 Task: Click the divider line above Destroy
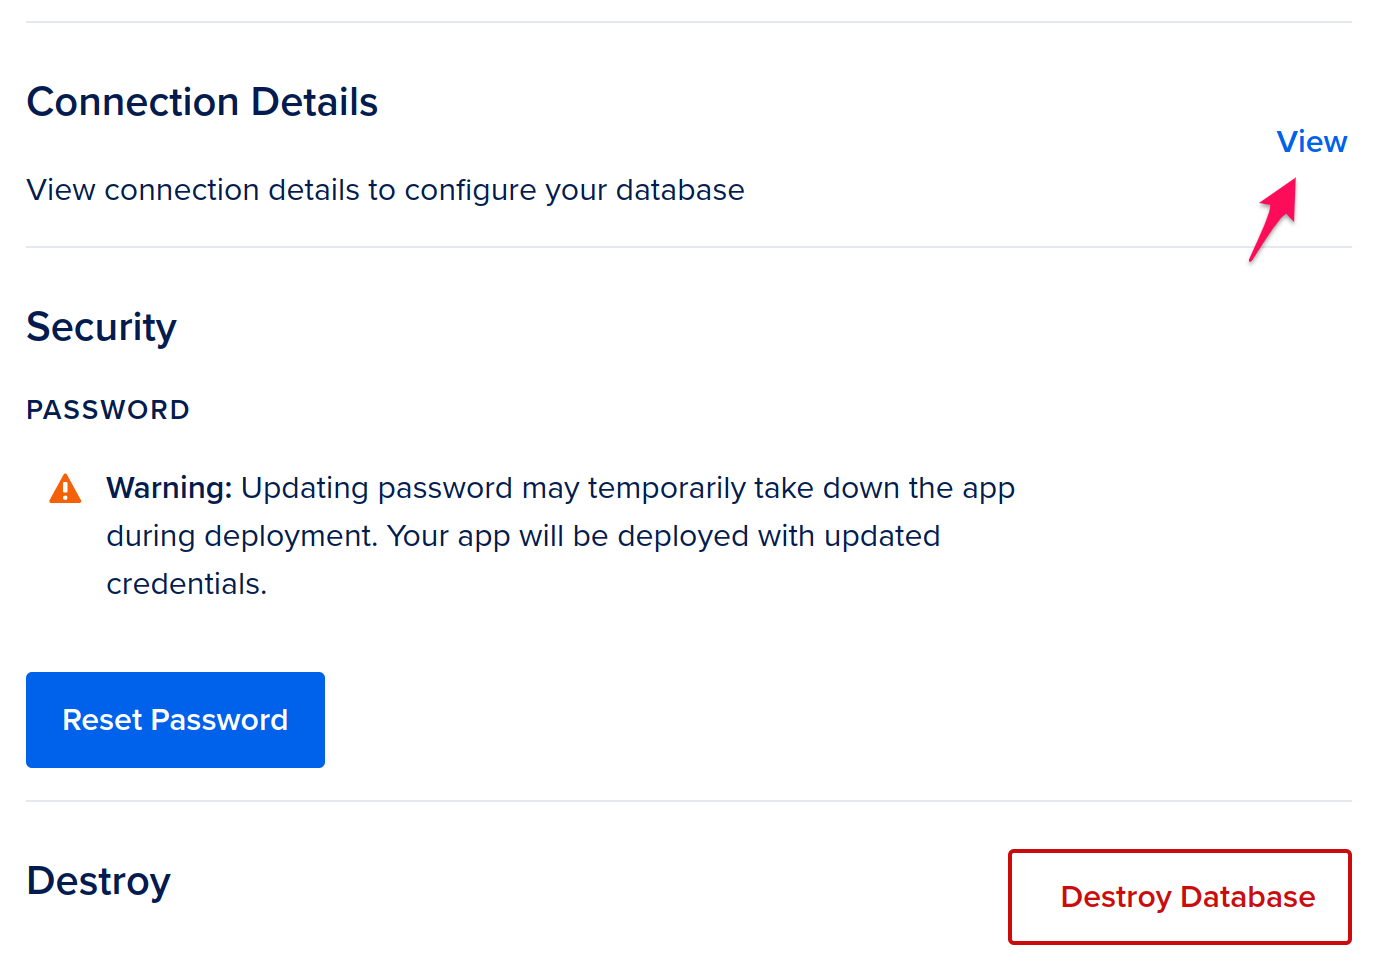(689, 801)
